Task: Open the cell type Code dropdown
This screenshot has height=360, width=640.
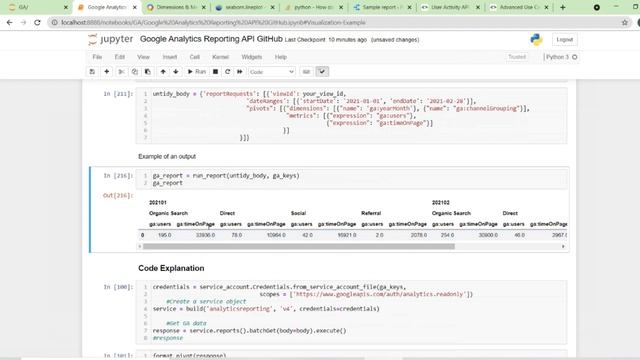Action: point(271,72)
